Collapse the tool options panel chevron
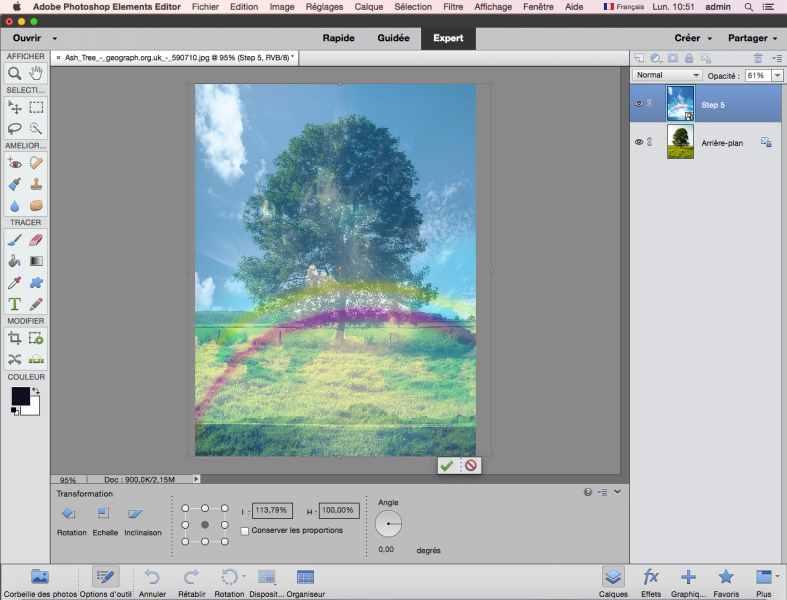Viewport: 787px width, 600px height. point(617,492)
